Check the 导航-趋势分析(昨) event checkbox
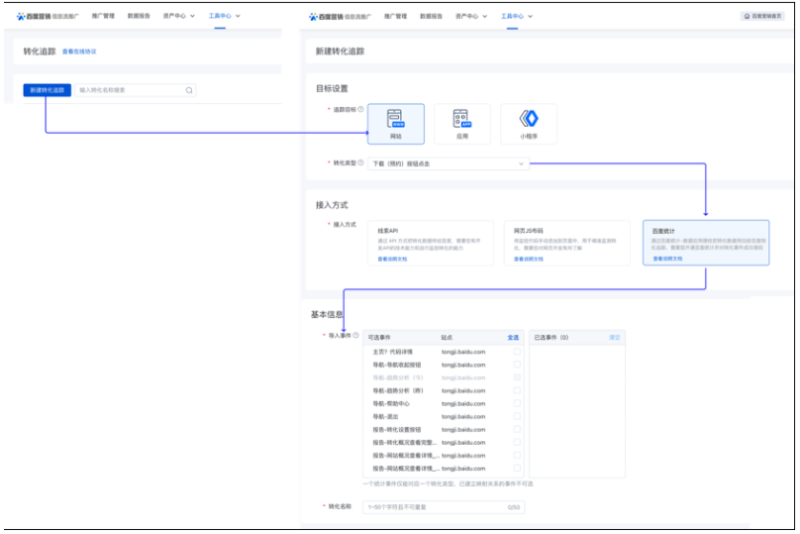 tap(517, 391)
